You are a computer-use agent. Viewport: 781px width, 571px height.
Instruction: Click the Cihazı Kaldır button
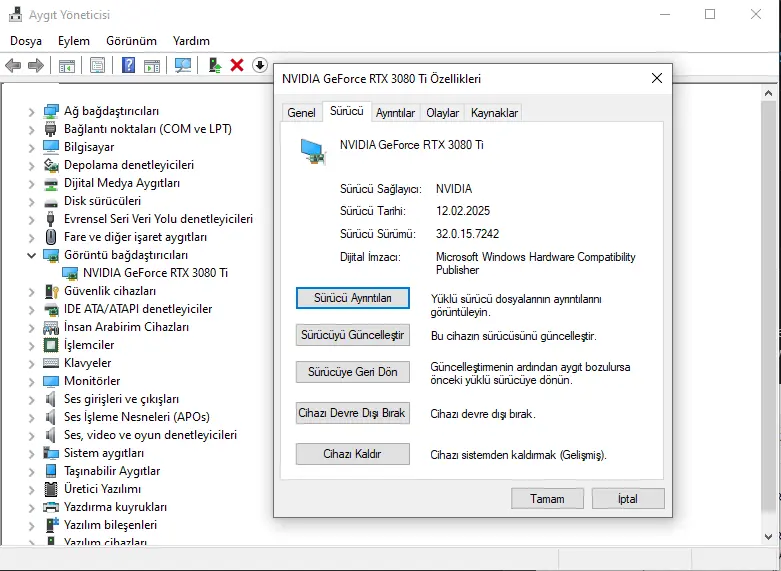click(x=353, y=454)
